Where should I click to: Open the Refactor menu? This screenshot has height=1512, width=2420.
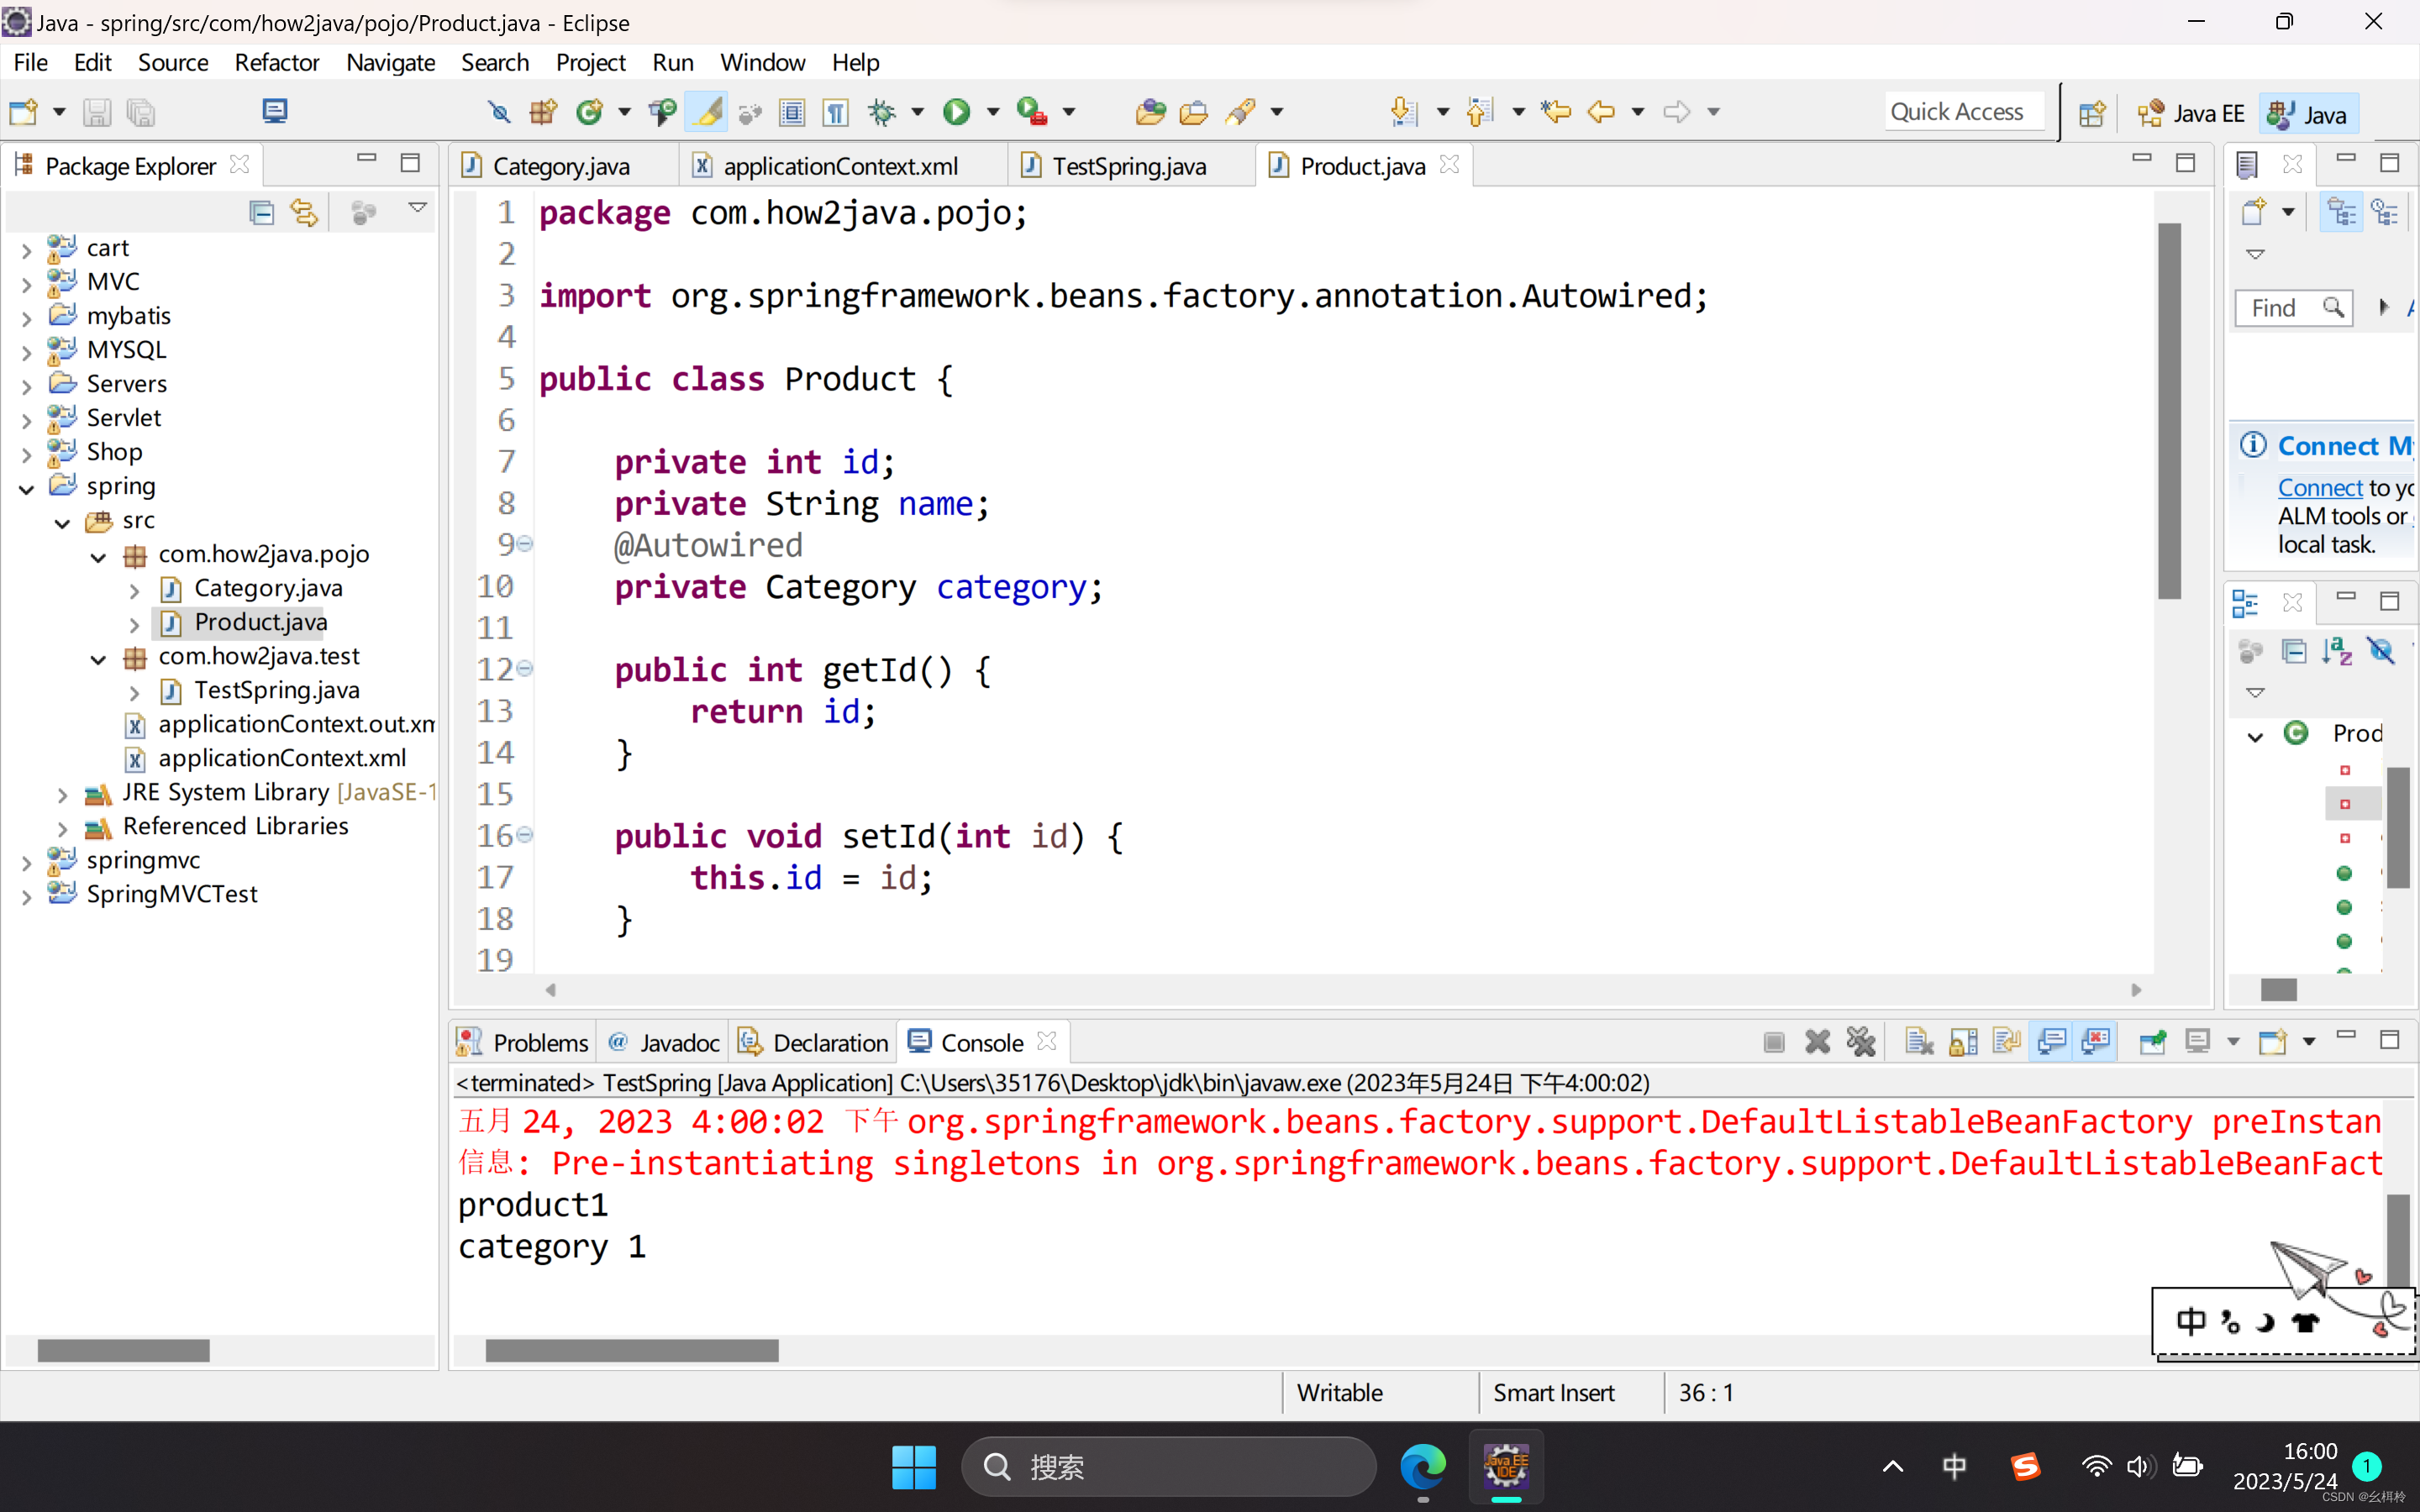[x=276, y=62]
